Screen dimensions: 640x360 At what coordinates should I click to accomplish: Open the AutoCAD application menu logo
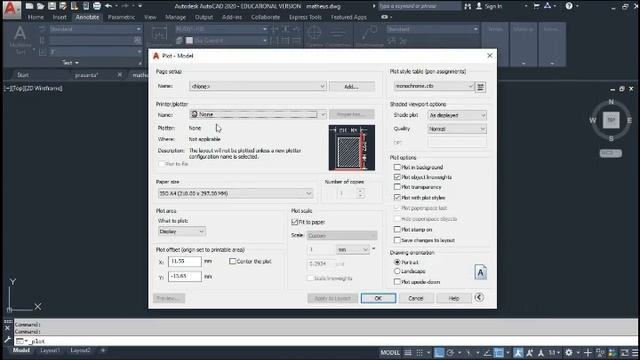11,9
